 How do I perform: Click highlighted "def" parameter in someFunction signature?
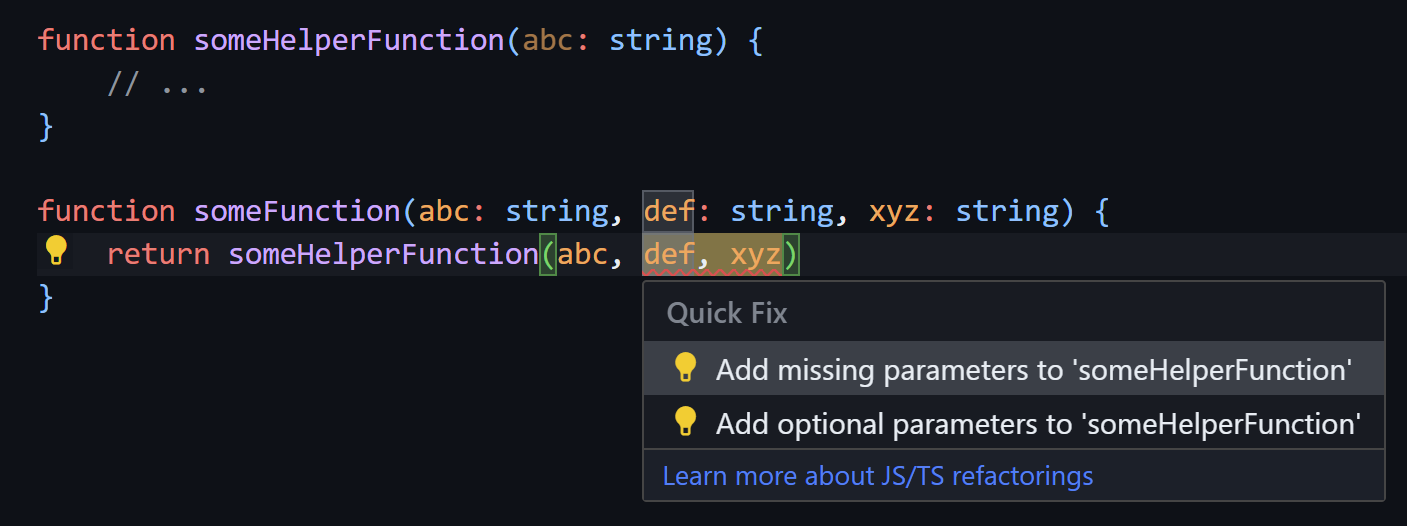(x=668, y=212)
